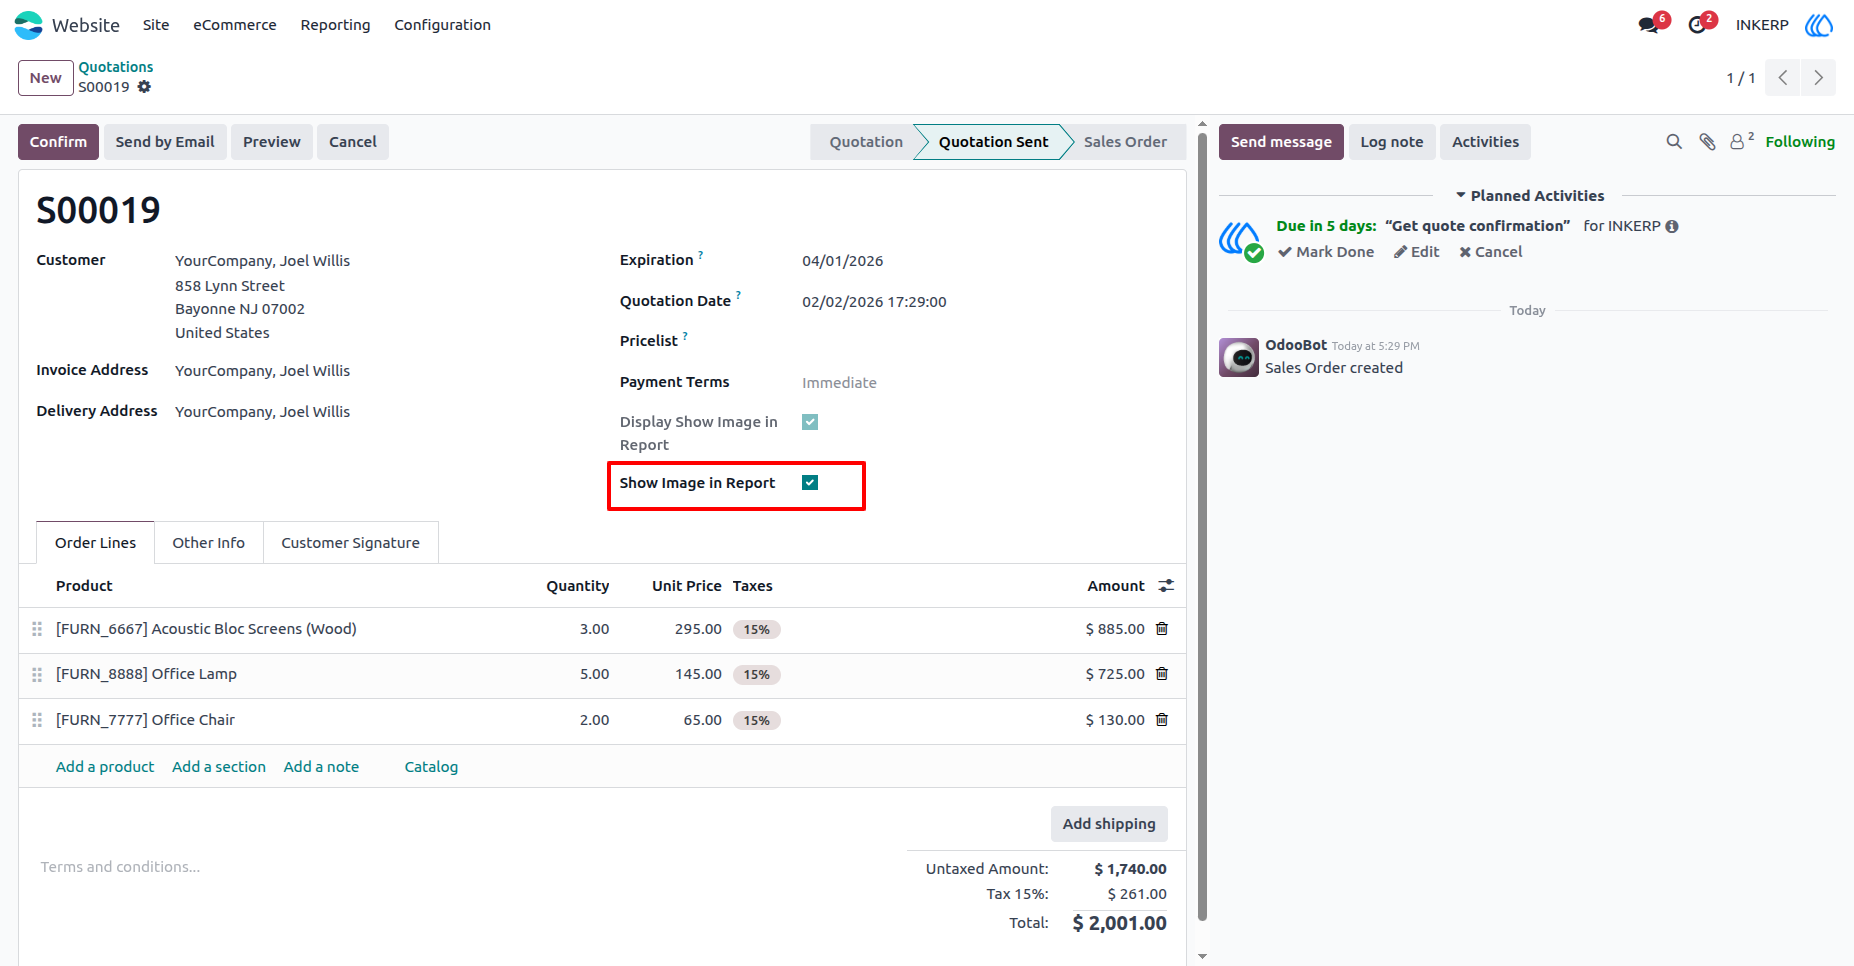Confirm the quotation

[58, 142]
